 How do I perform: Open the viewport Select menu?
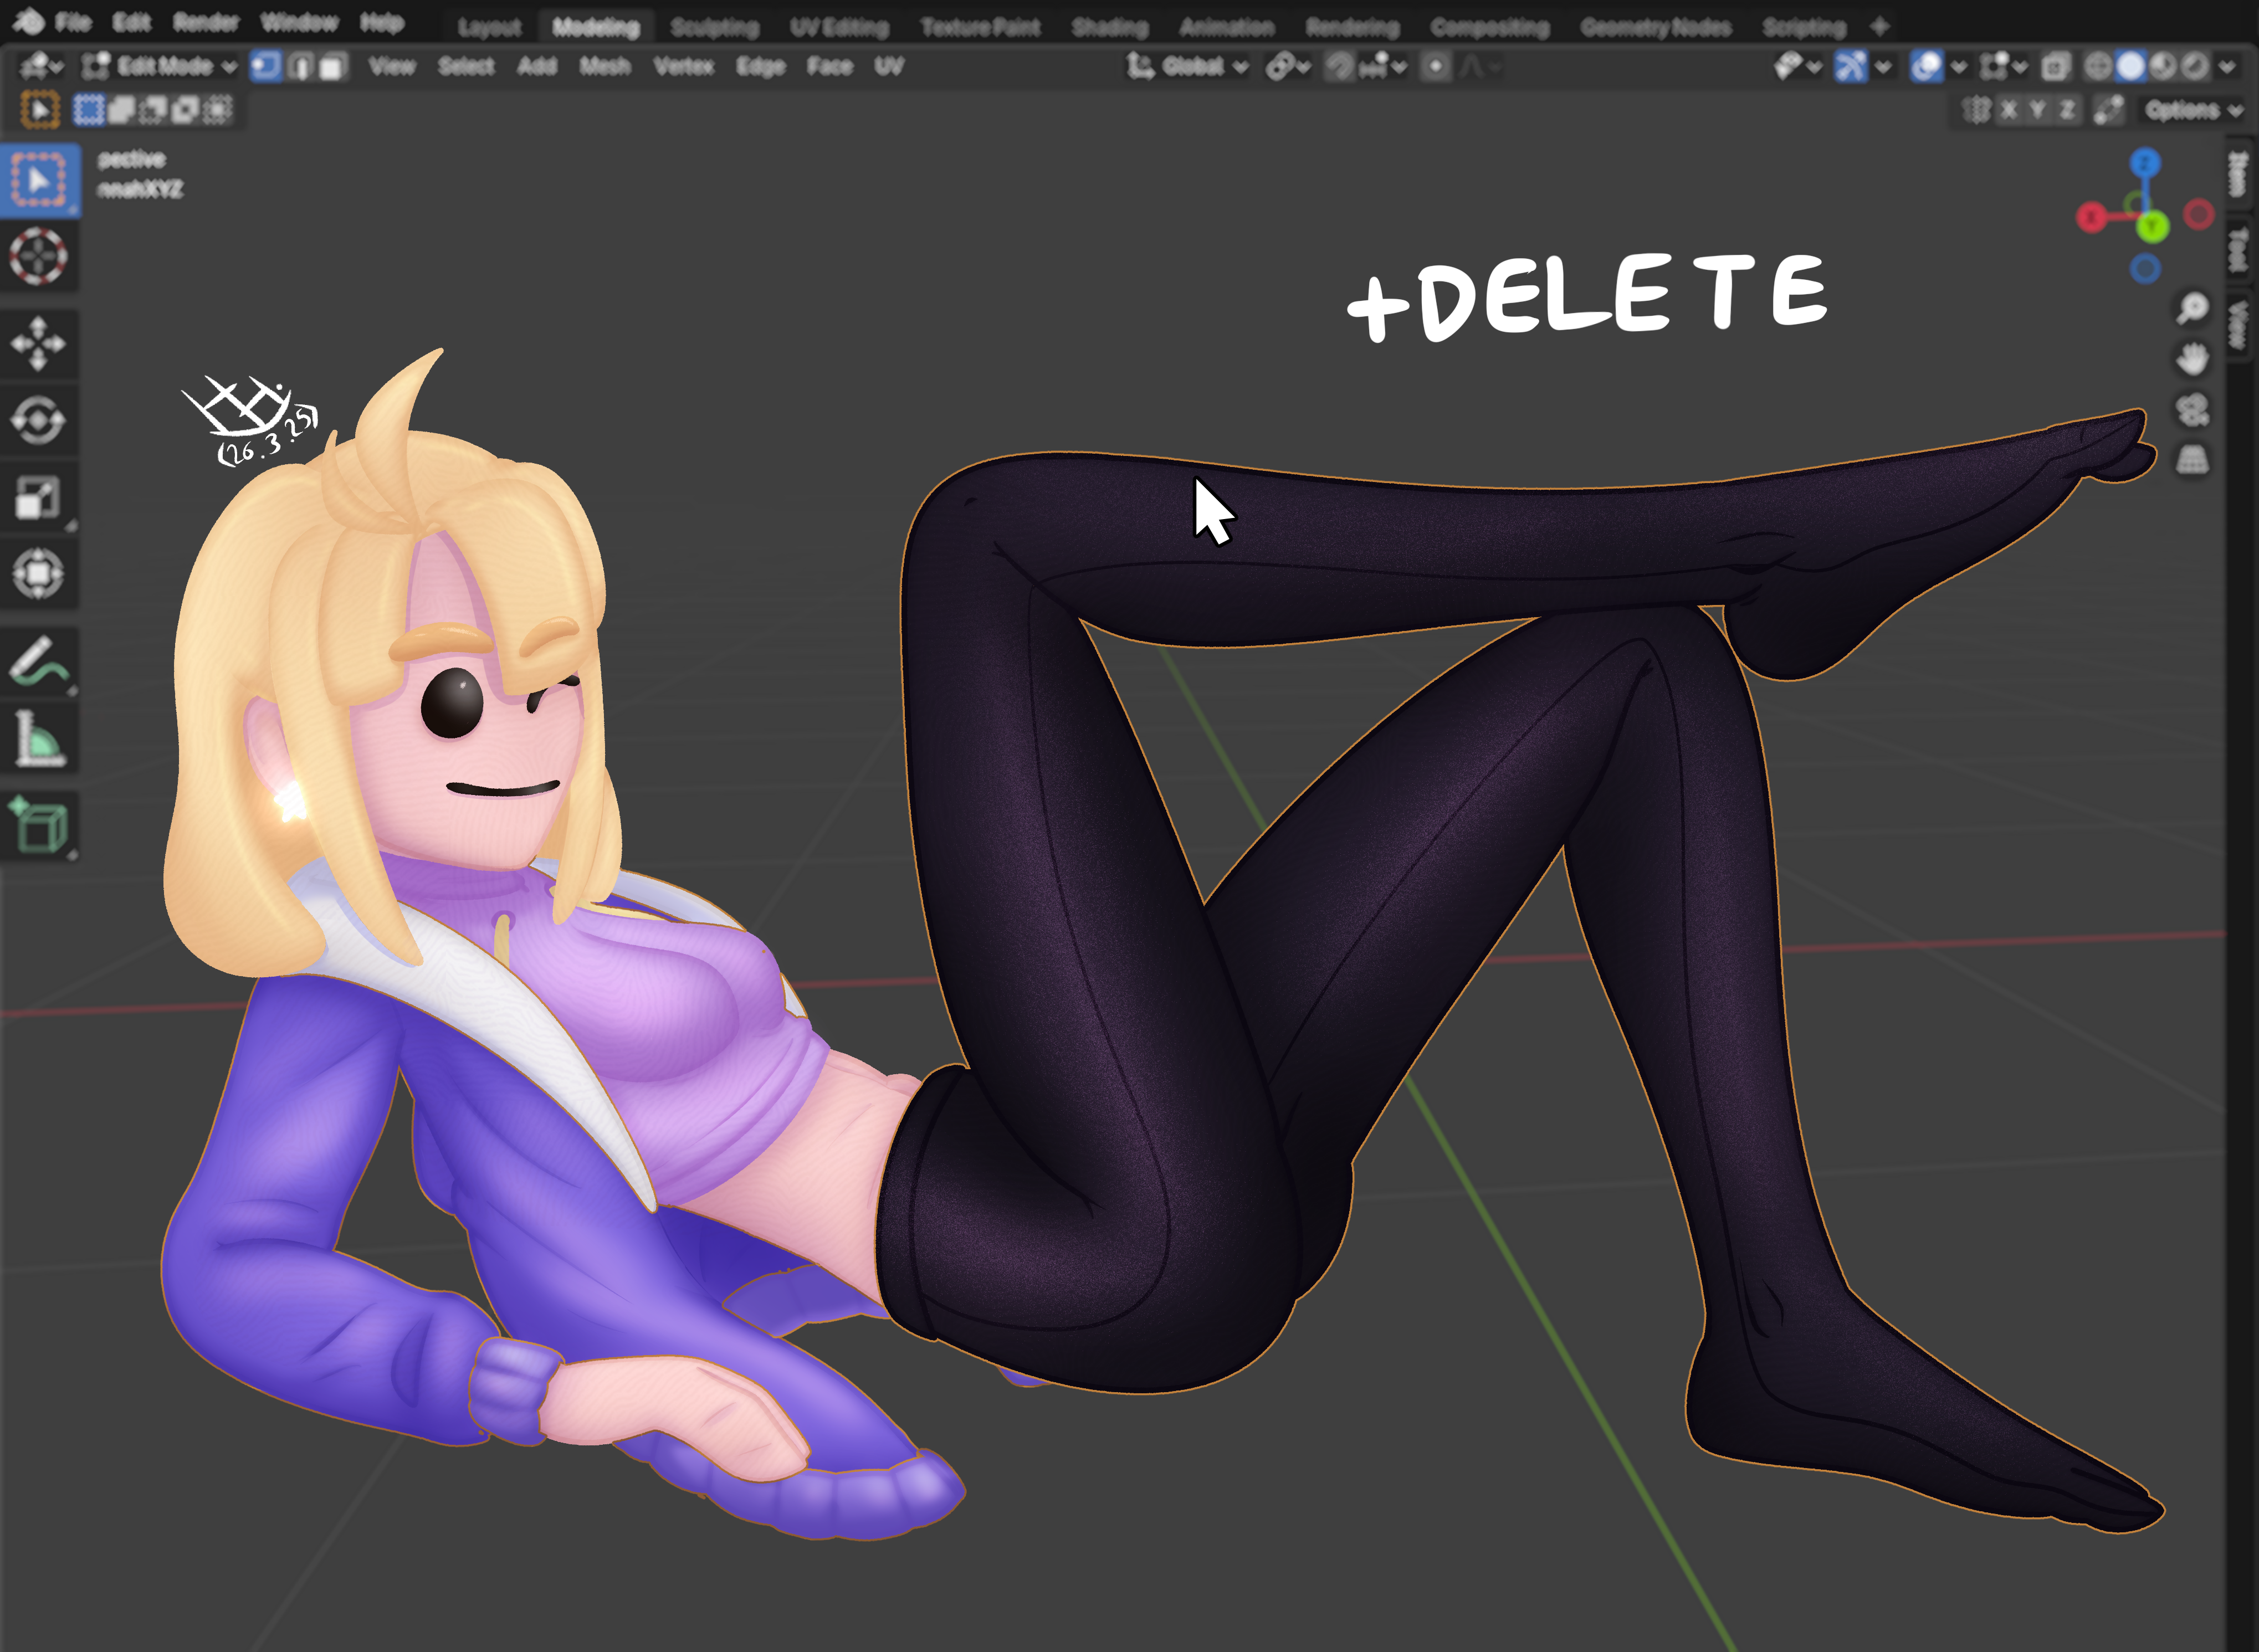pyautogui.click(x=466, y=66)
